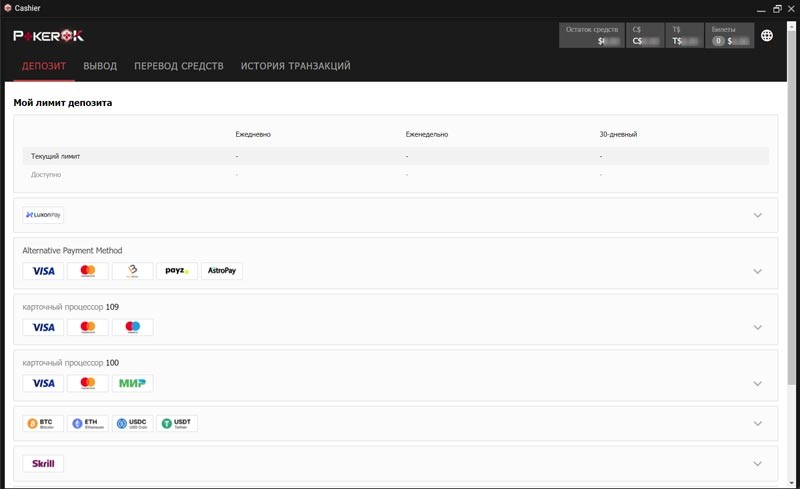The height and width of the screenshot is (489, 800).
Task: Click the globe language icon
Action: (767, 36)
